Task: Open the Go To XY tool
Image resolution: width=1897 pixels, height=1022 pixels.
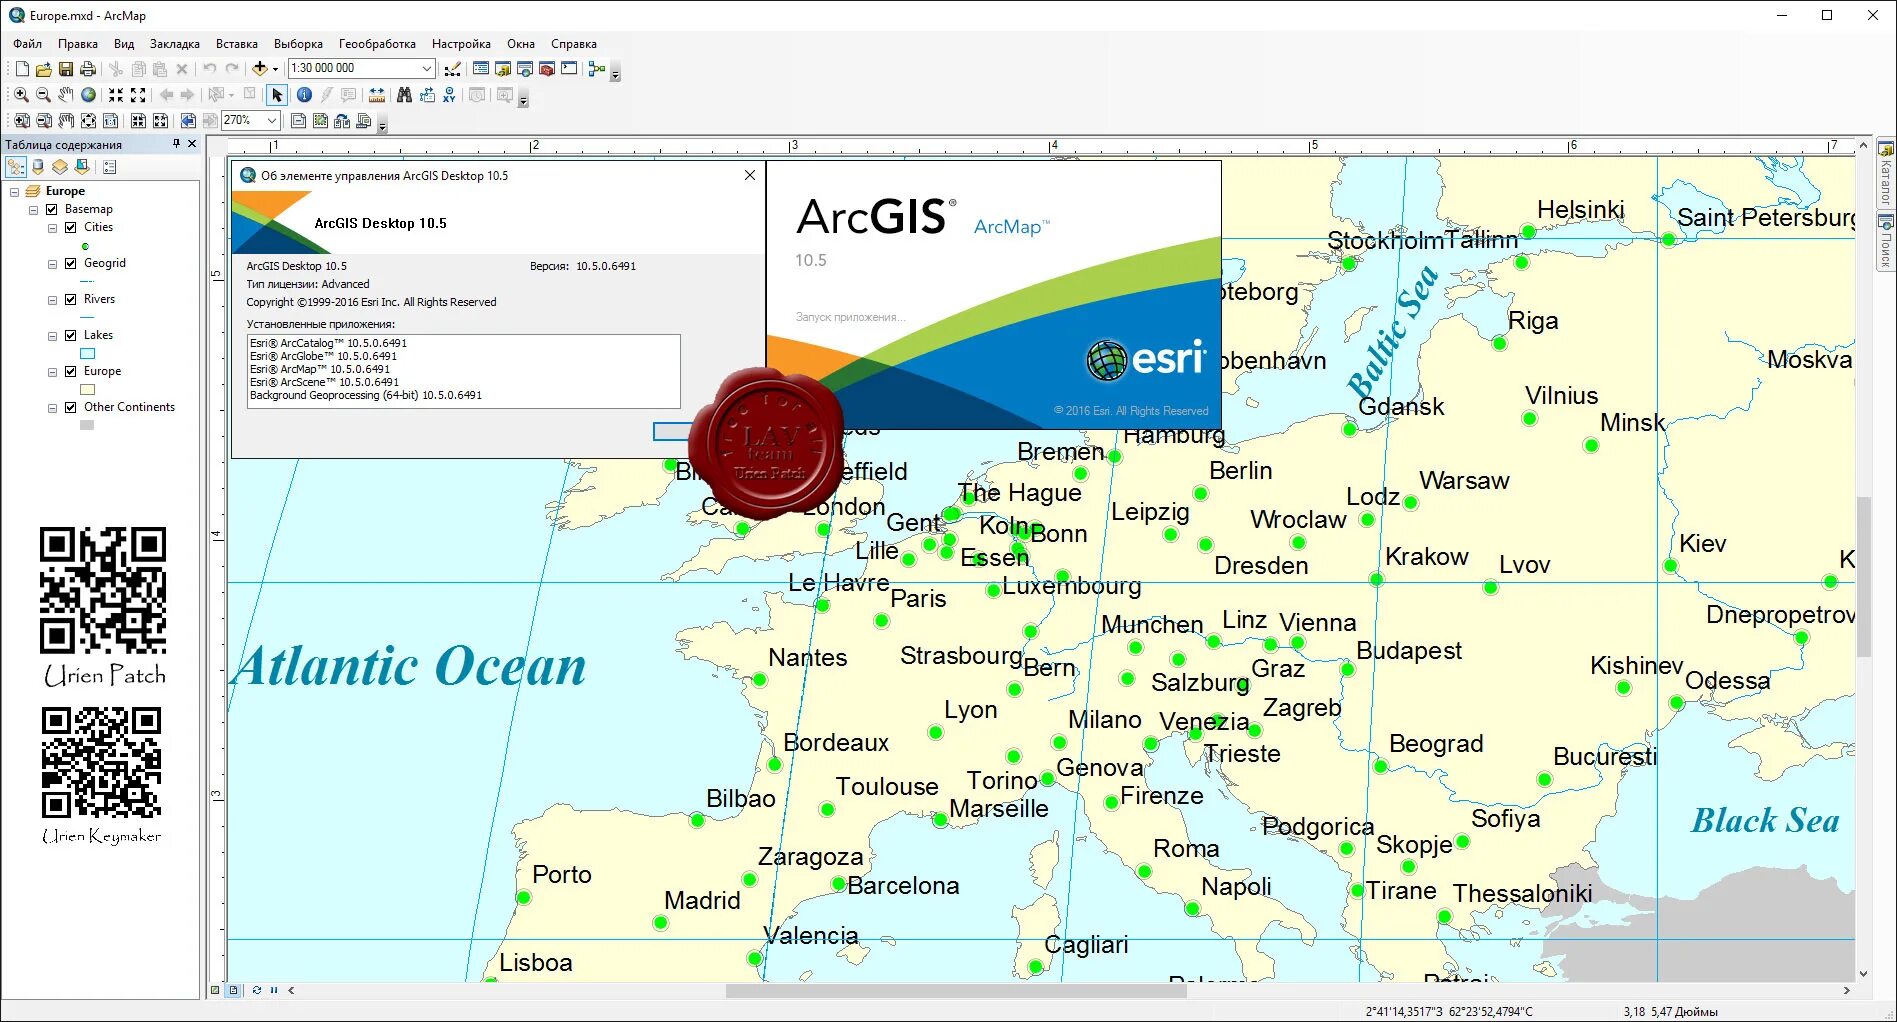Action: (449, 95)
